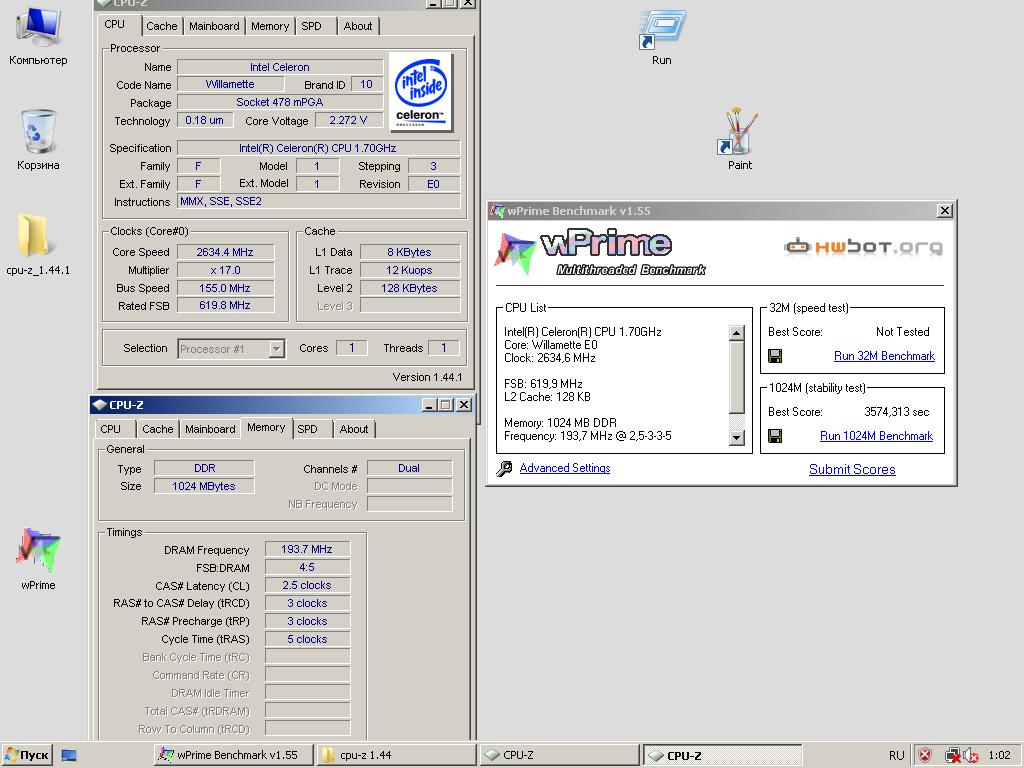
Task: Open About tab in lower CPU-Z window
Action: pos(354,429)
